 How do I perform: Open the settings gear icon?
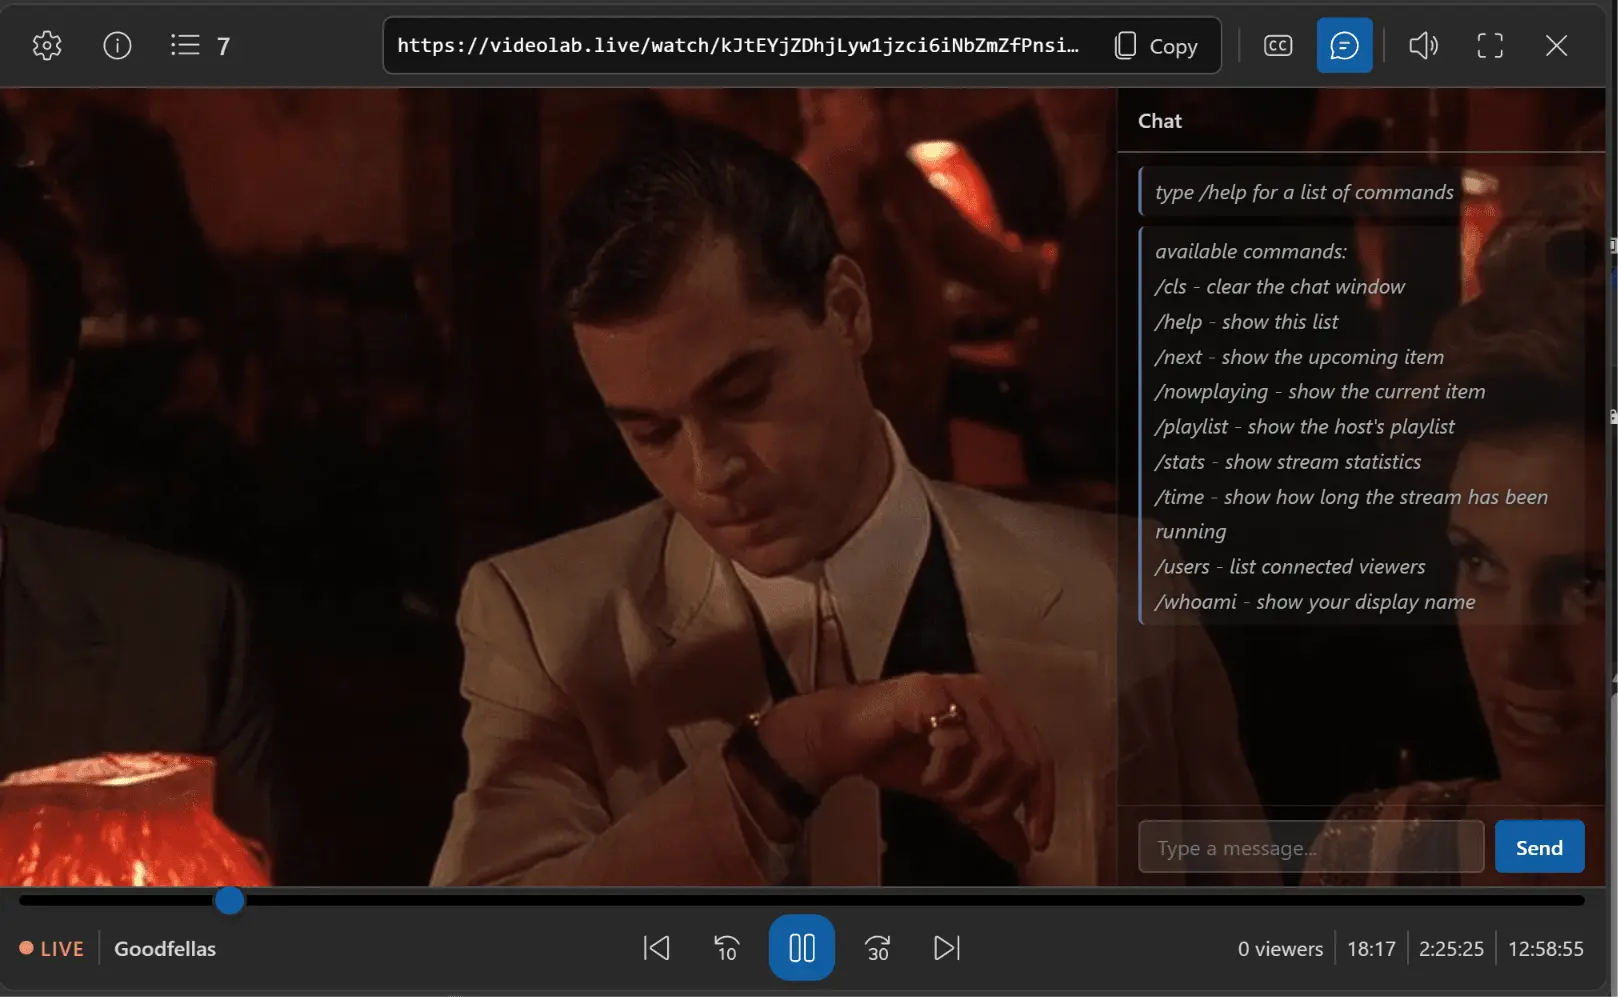pyautogui.click(x=47, y=46)
